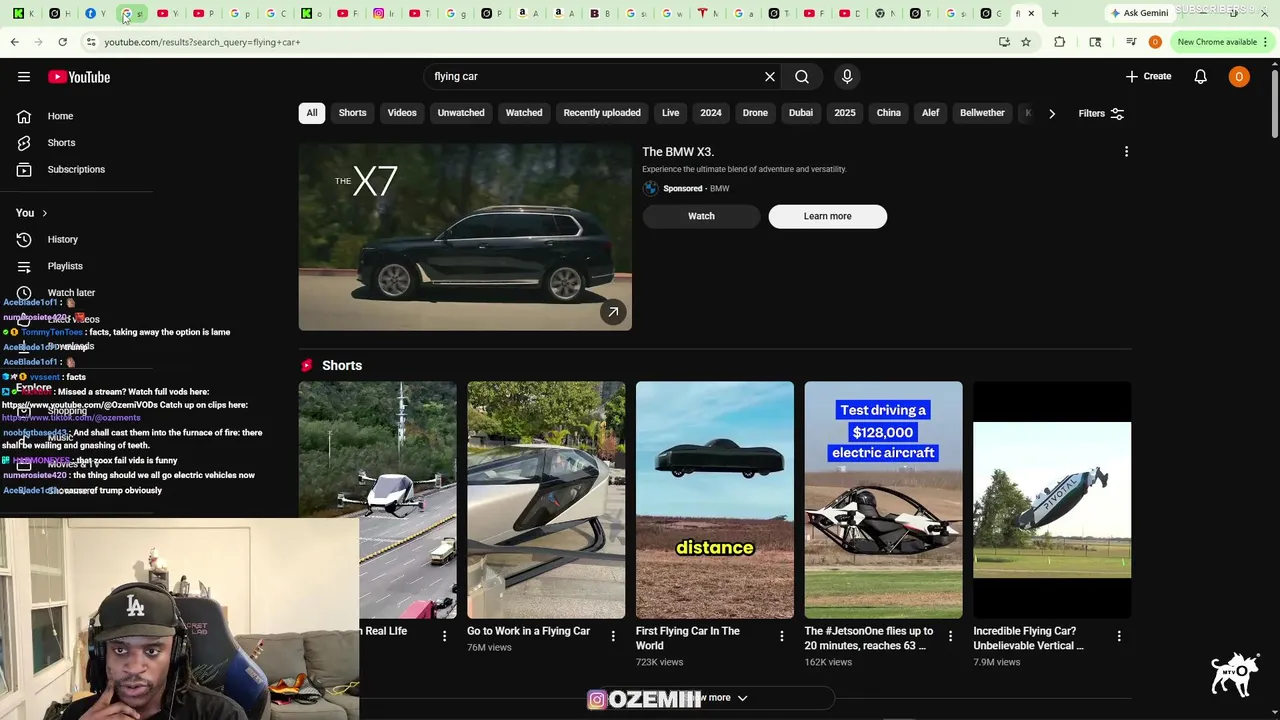Open History in the sidebar
1280x720 pixels.
point(62,239)
